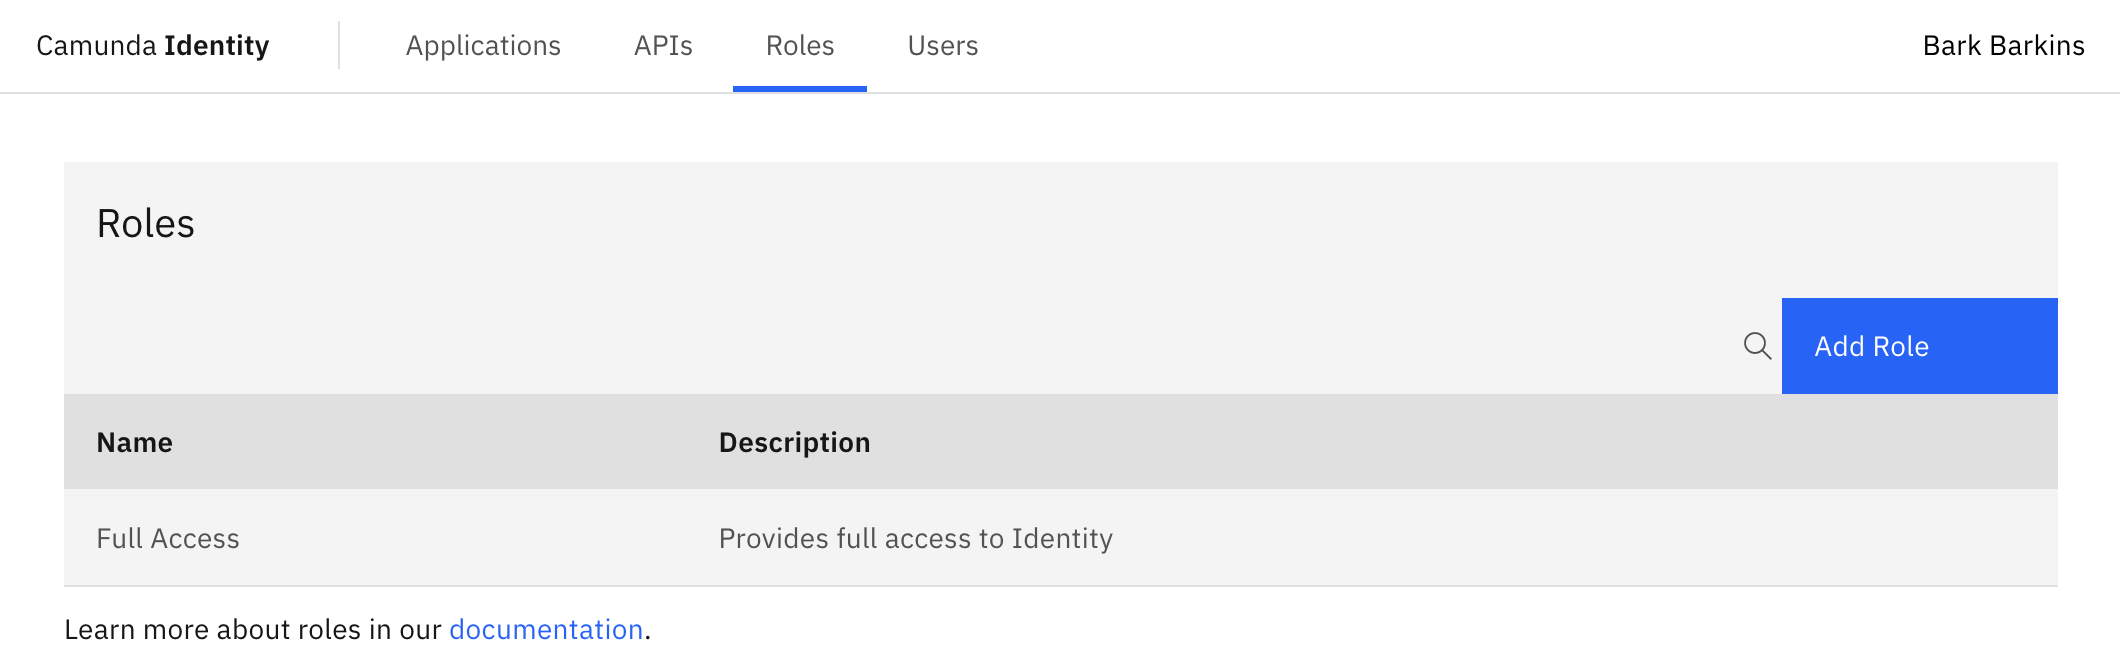Switch to the Applications tab
Screen dimensions: 2120x668
483,45
